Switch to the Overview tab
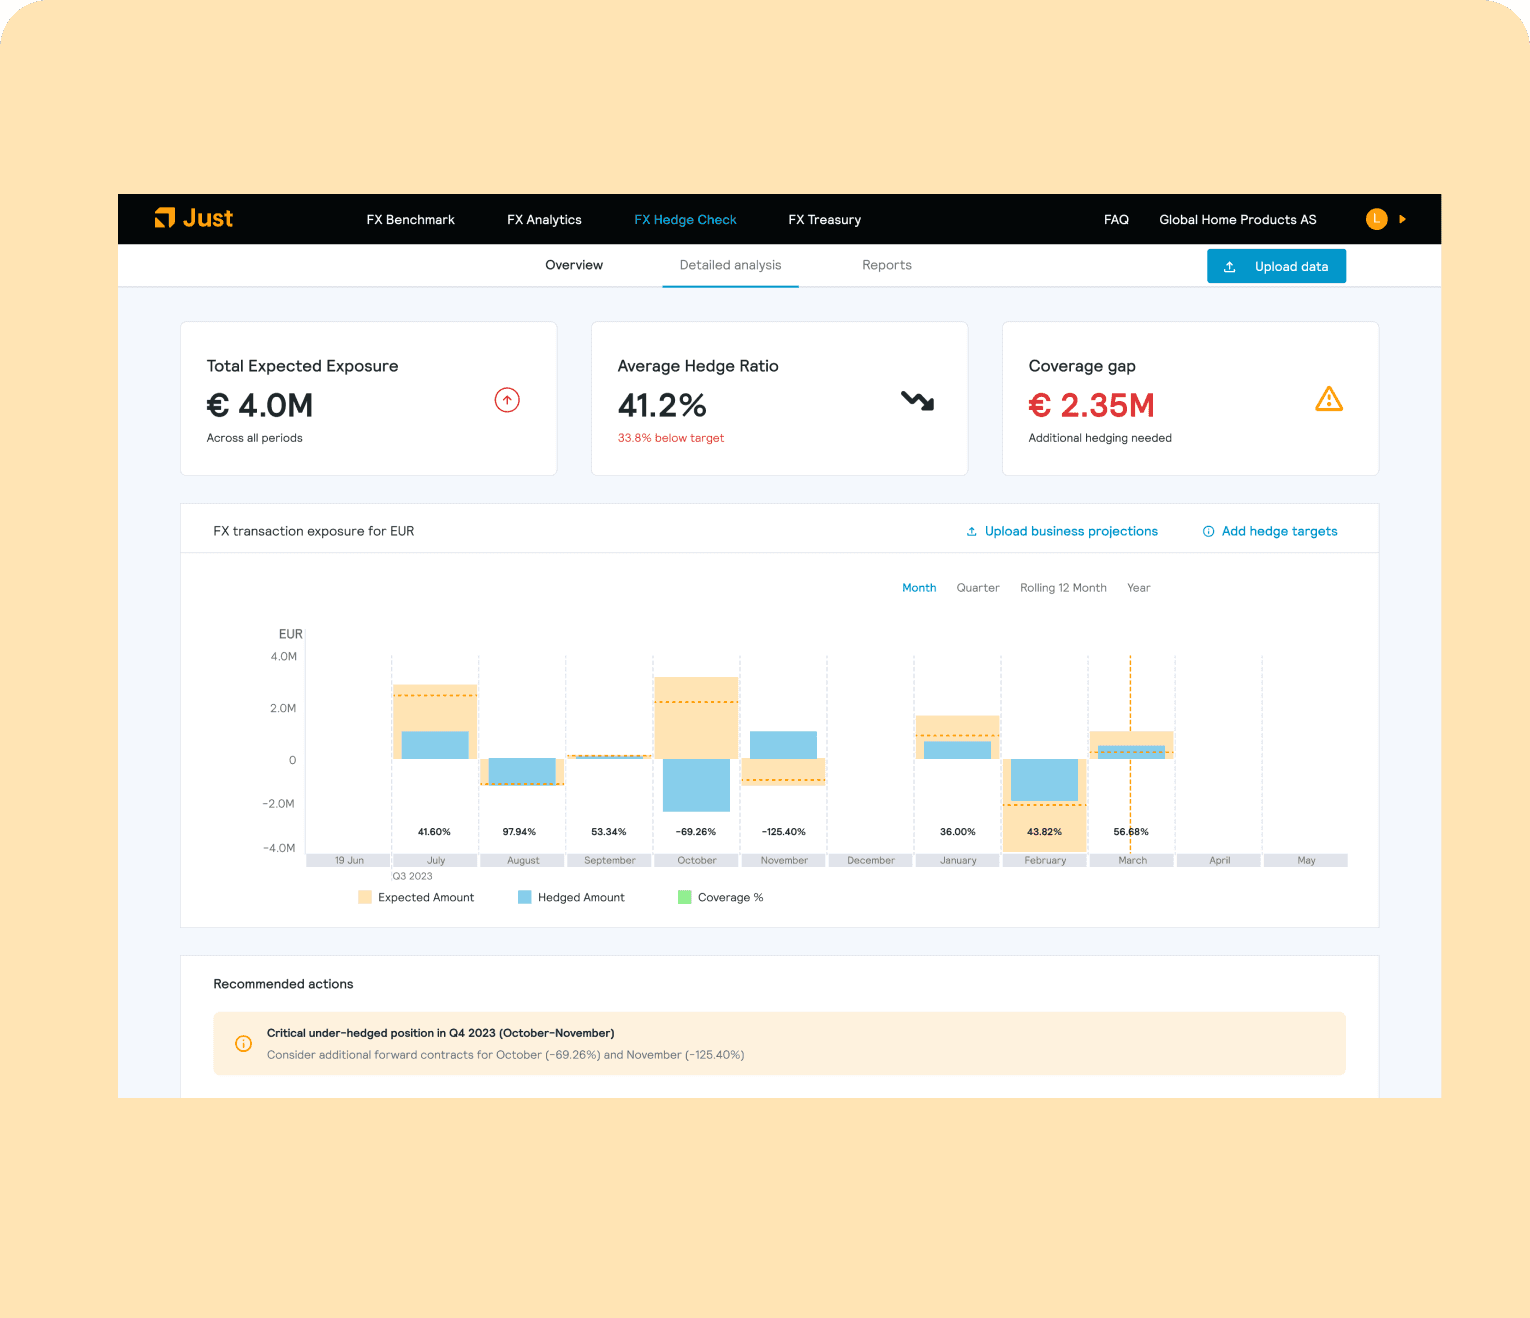1530x1318 pixels. [x=574, y=265]
